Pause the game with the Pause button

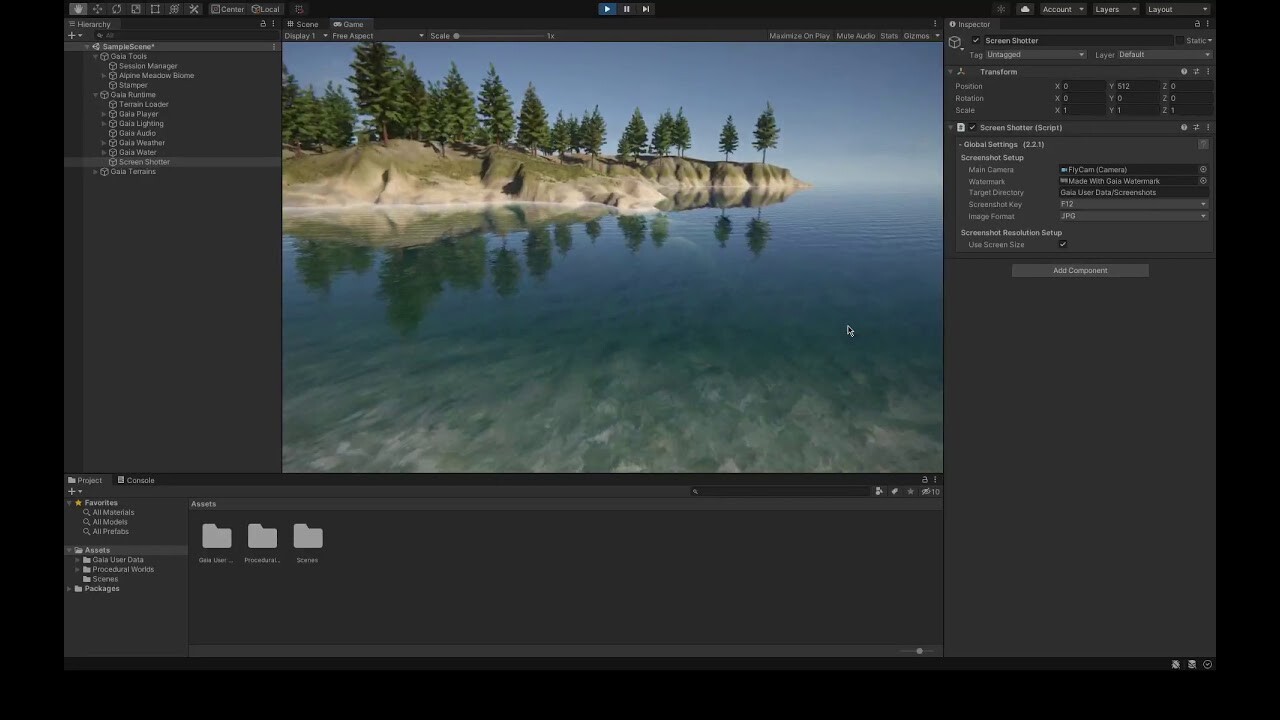pyautogui.click(x=626, y=8)
